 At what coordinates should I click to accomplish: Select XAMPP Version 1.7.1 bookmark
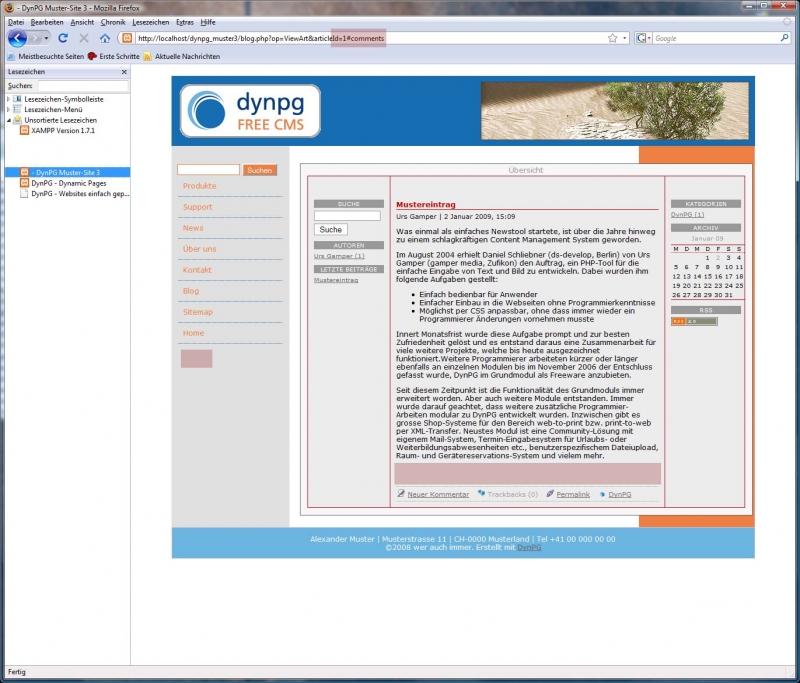click(62, 130)
